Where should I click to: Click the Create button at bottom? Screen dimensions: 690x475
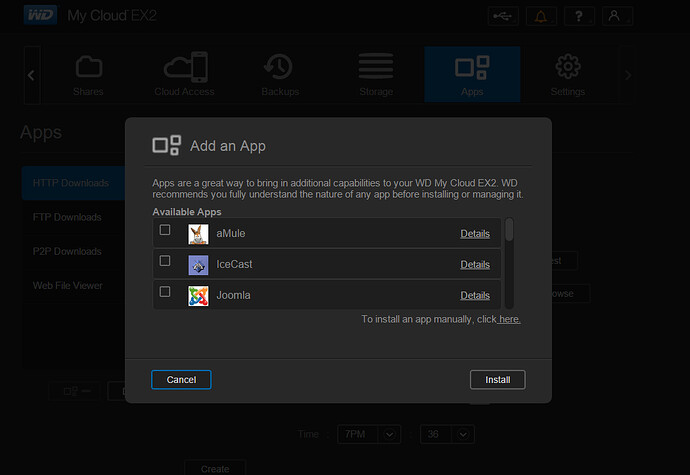tap(215, 468)
